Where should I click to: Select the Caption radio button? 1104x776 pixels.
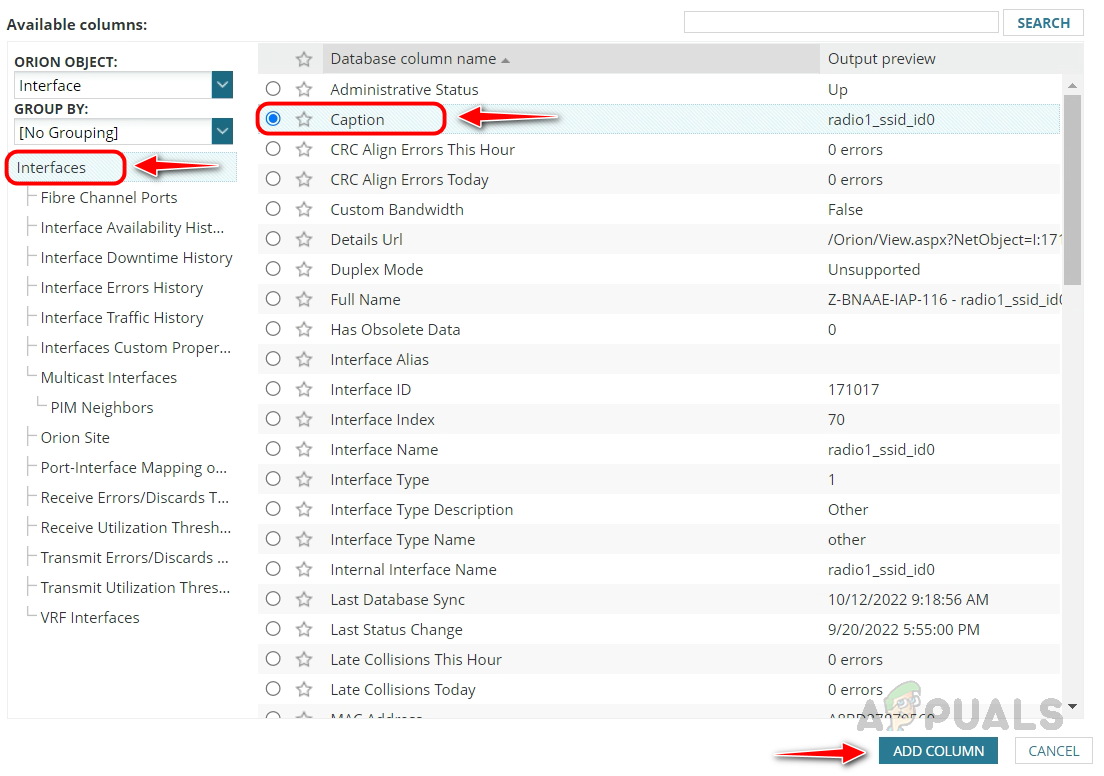tap(273, 119)
